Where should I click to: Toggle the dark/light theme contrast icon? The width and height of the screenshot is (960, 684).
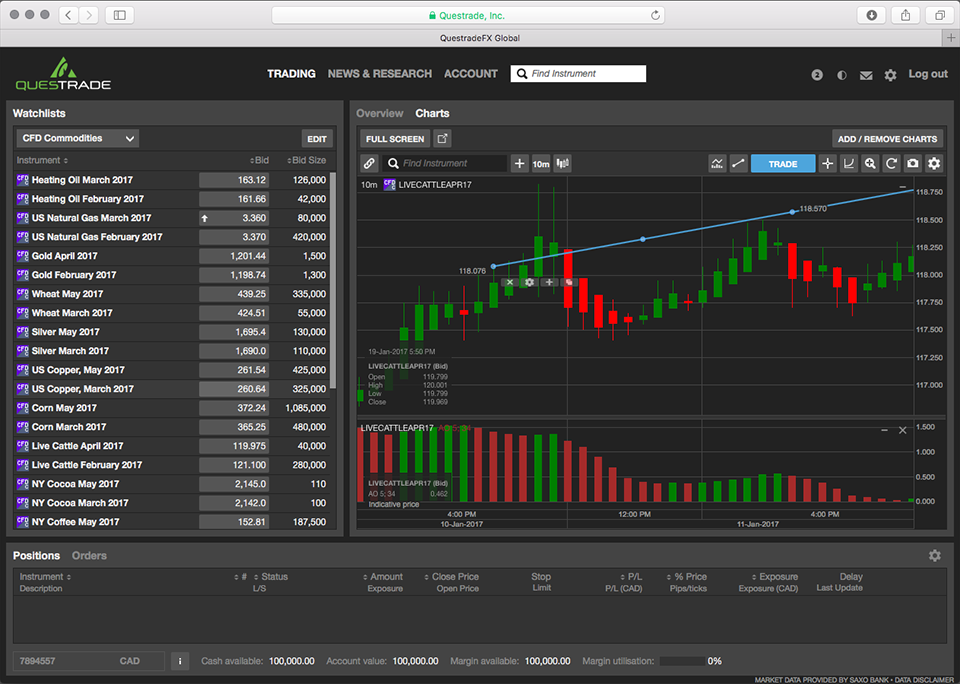click(842, 75)
